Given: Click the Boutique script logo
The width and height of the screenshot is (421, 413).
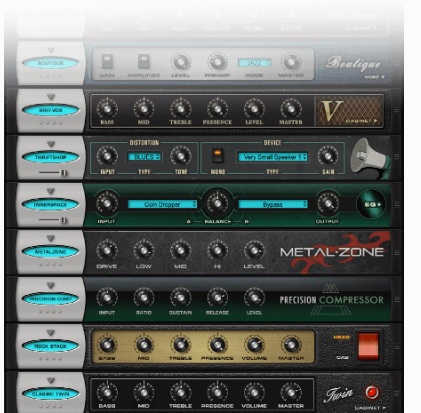Looking at the screenshot, I should pos(353,63).
